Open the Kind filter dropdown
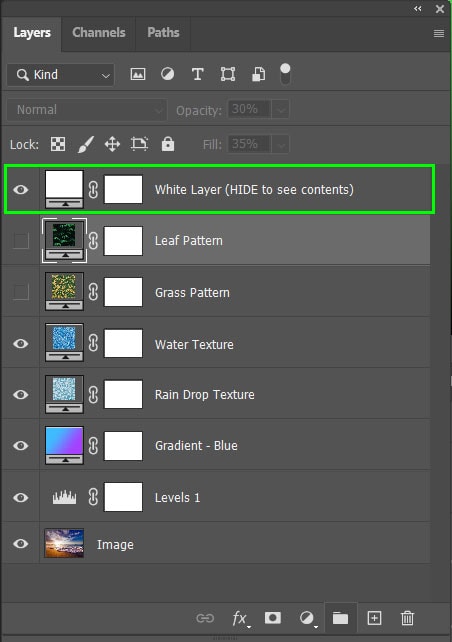 click(61, 75)
